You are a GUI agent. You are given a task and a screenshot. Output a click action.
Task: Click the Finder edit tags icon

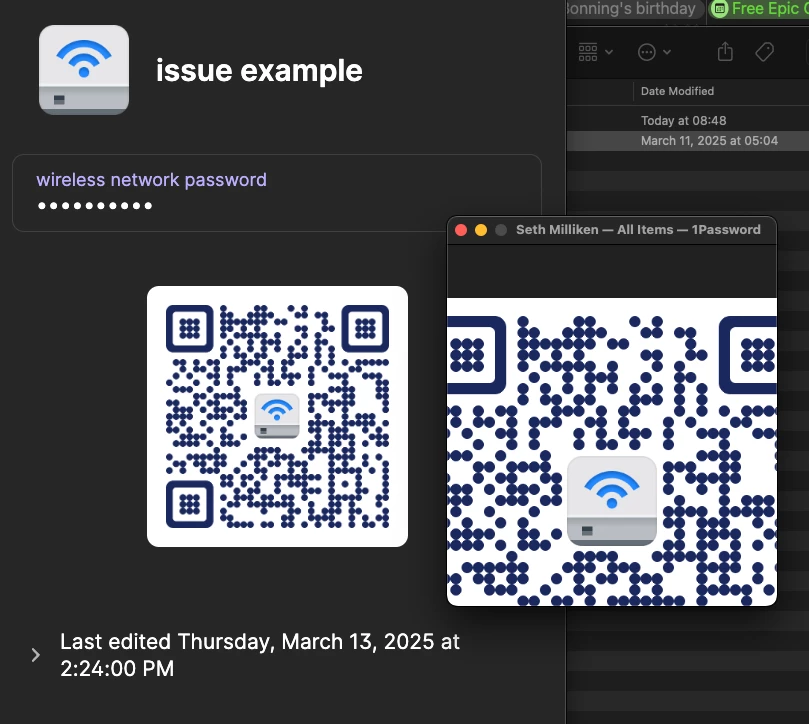point(764,52)
